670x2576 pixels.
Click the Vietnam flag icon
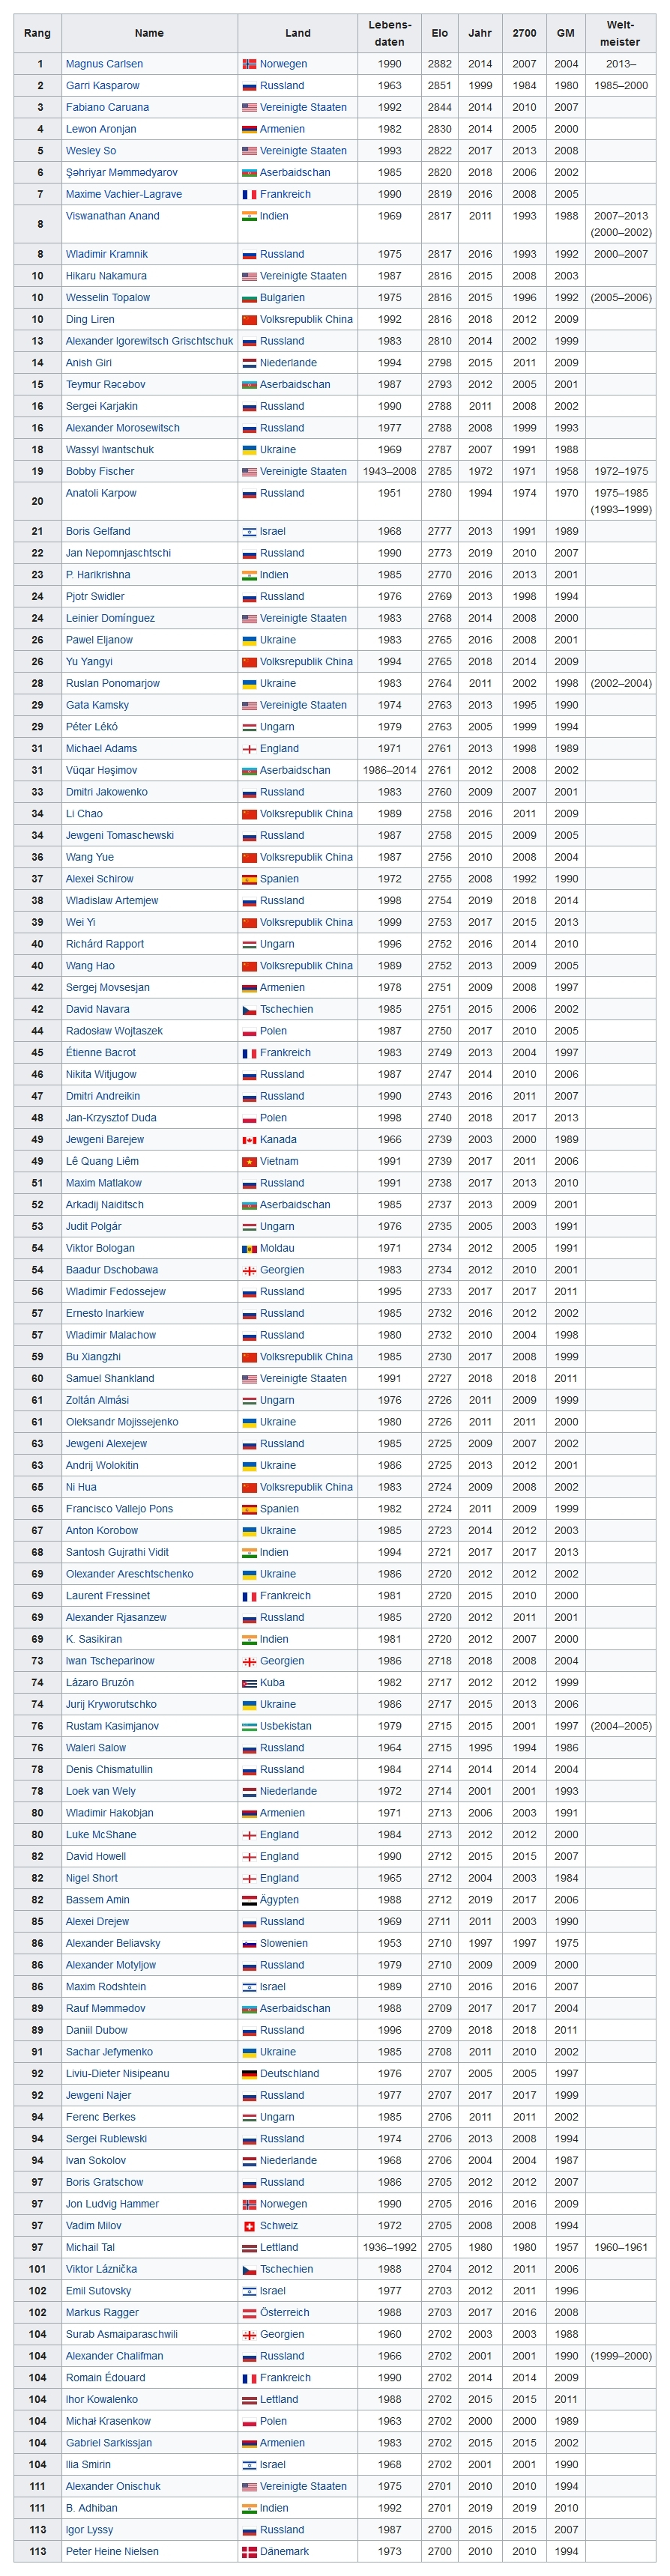[249, 1162]
